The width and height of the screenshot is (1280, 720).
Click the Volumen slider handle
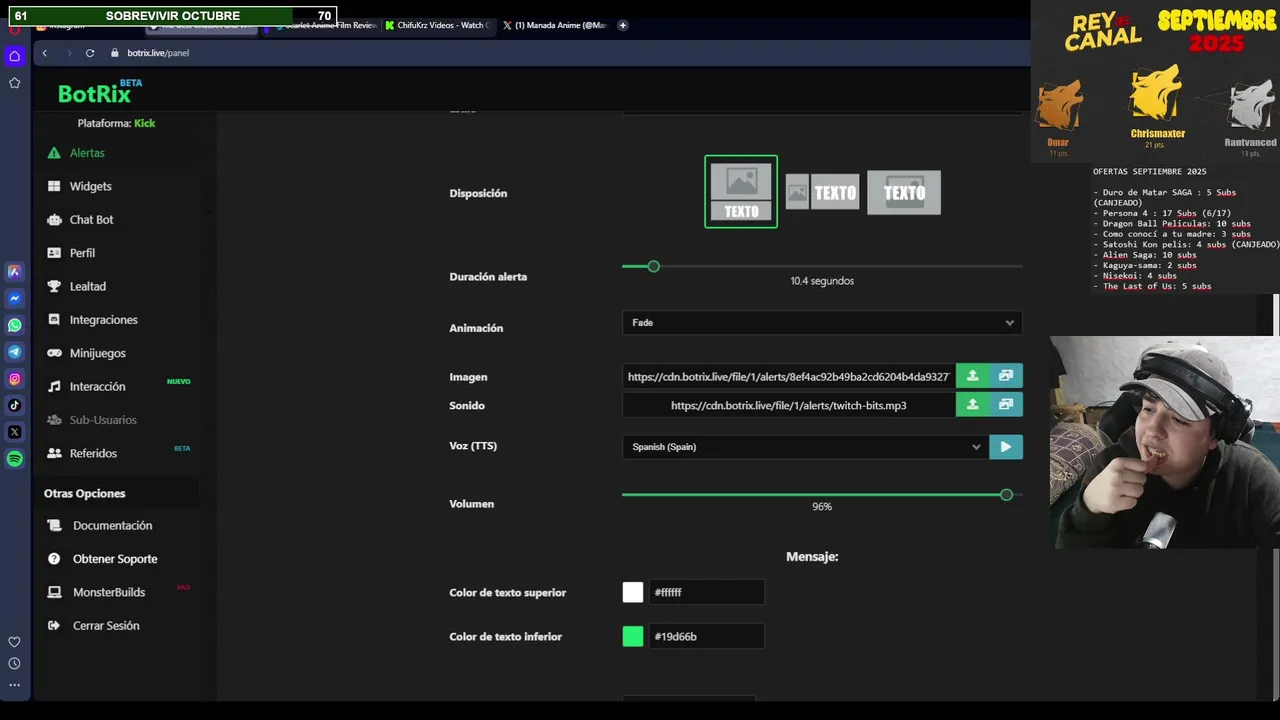click(x=1006, y=495)
